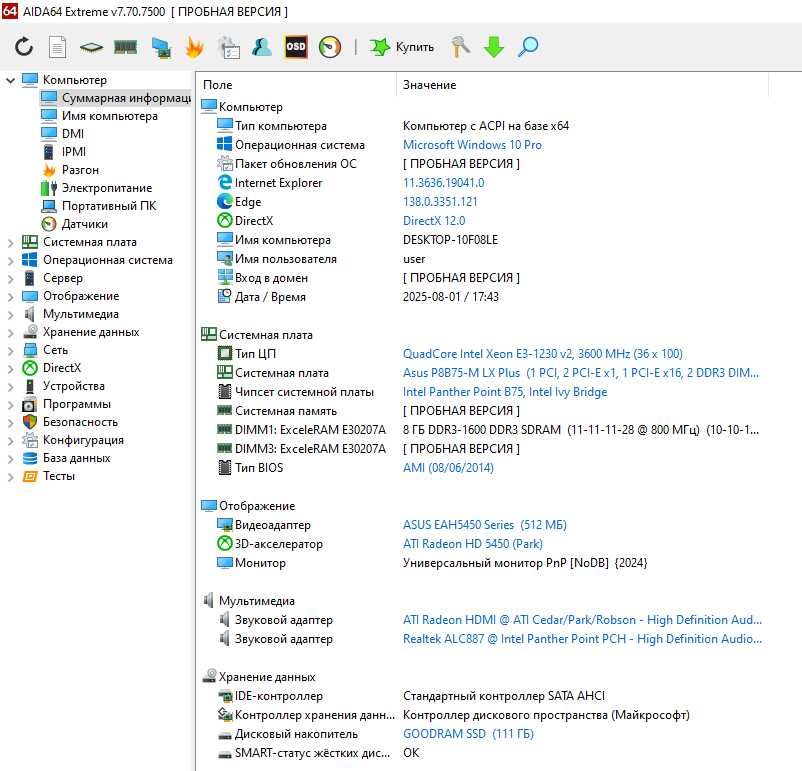Expand the Отображение tree node
Screen dimensions: 802x771
[x=10, y=296]
